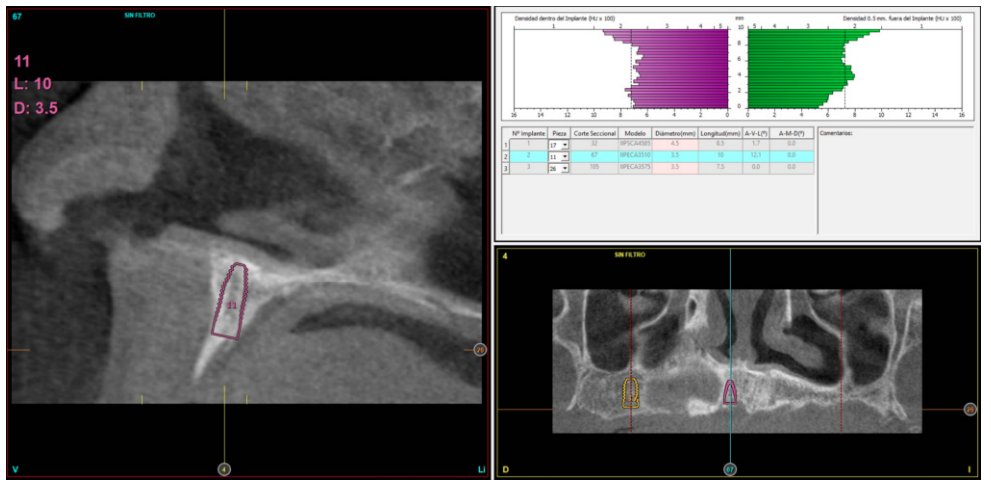Open the Pieza dropdown for implant 2
991x489 pixels.
tap(564, 157)
